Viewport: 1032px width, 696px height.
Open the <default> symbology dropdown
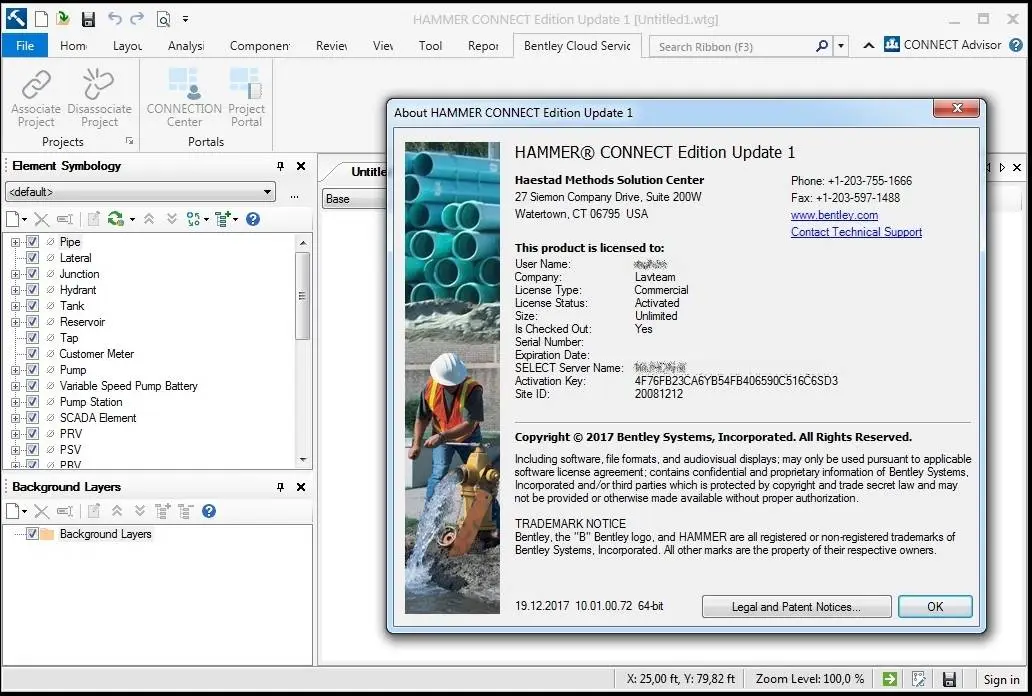[x=267, y=192]
